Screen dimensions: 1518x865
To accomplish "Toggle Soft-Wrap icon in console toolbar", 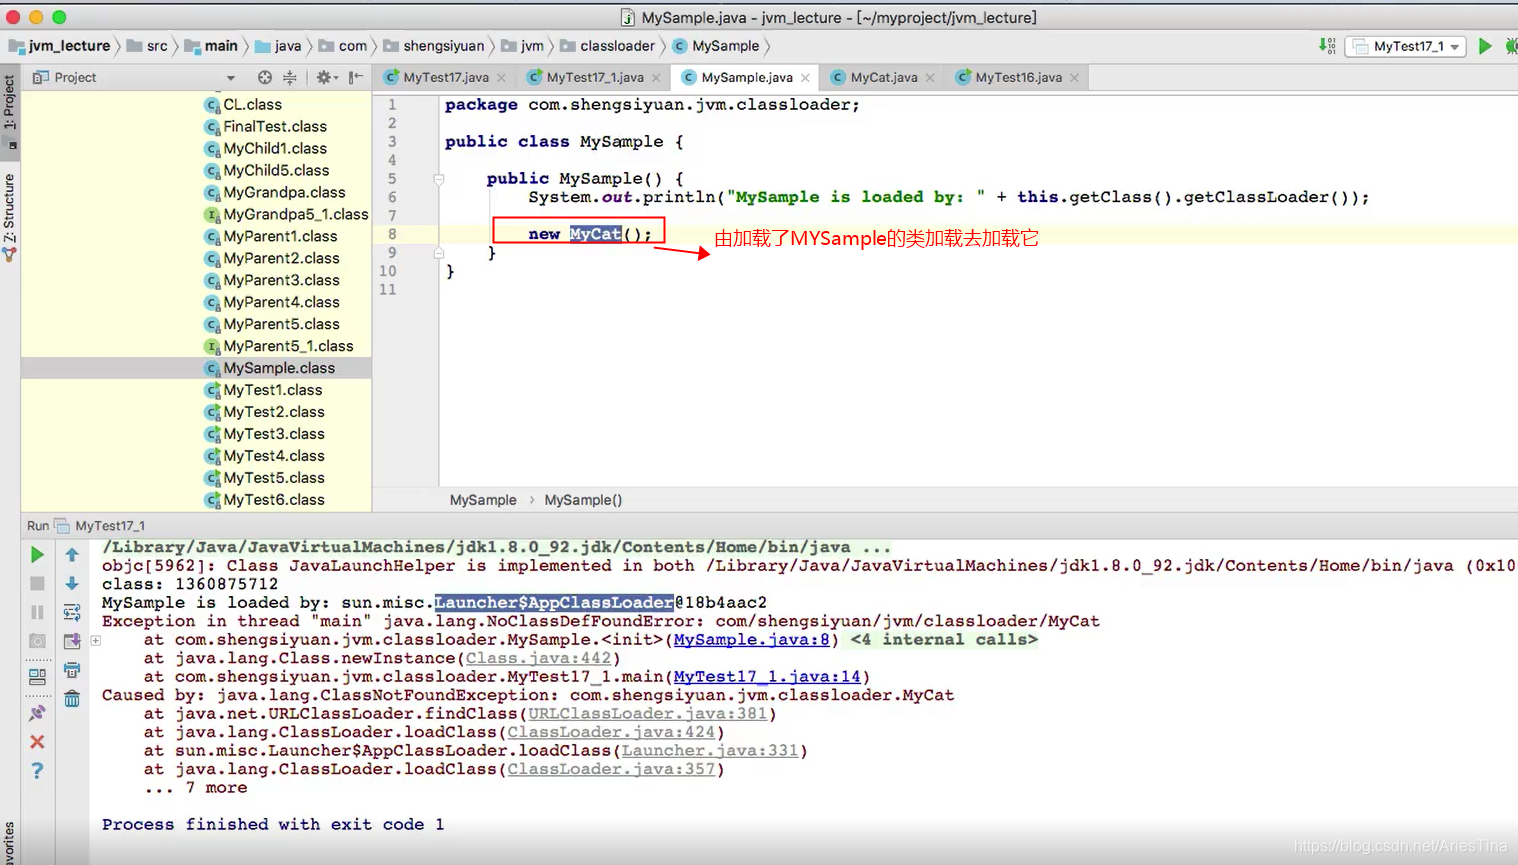I will tap(72, 612).
